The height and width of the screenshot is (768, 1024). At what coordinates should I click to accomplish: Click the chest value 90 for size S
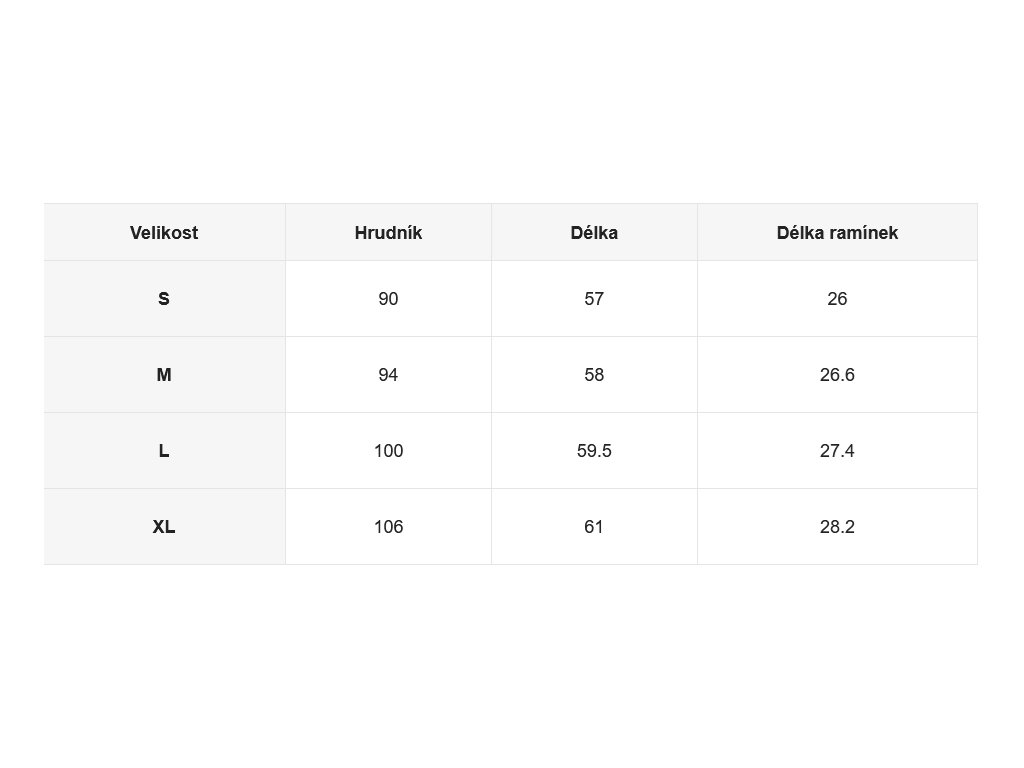(388, 298)
